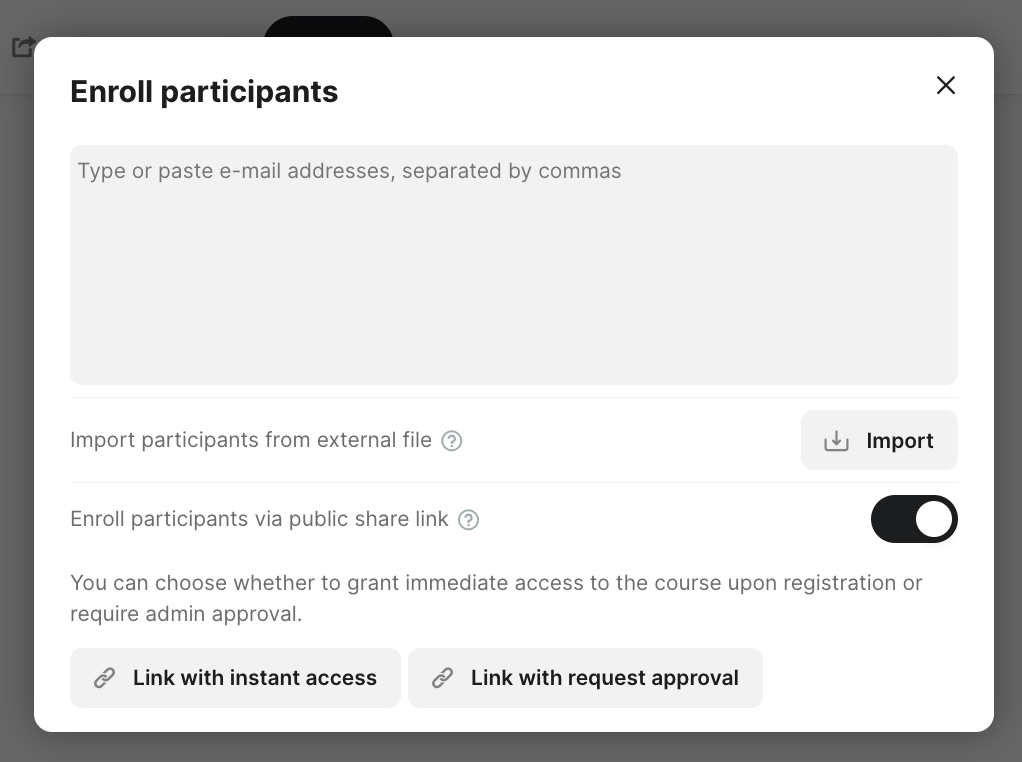1022x762 pixels.
Task: Click the Import participants from external file label
Action: [251, 441]
